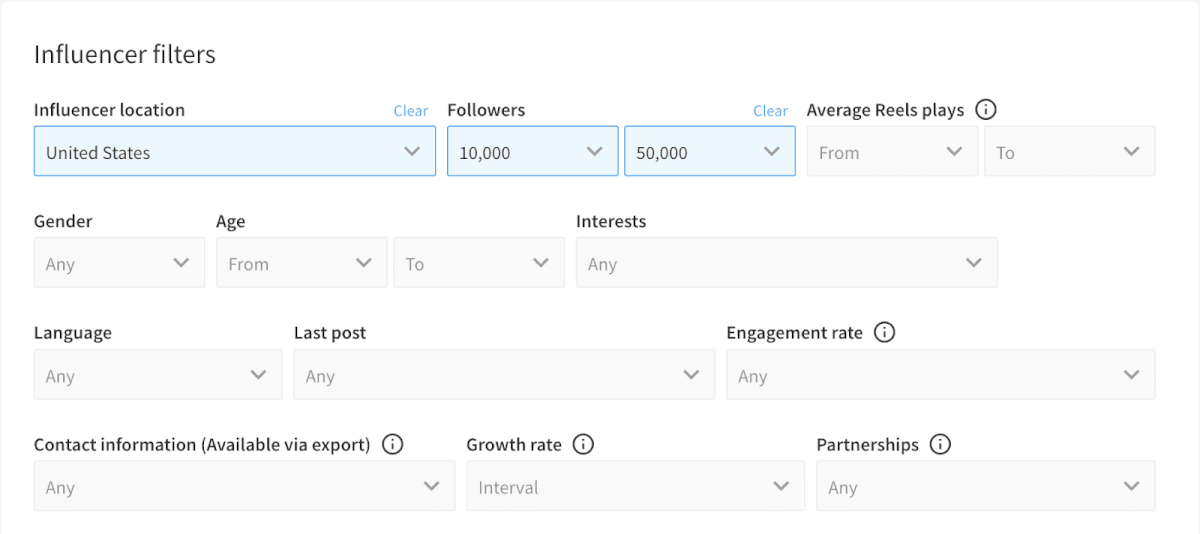Clear the Followers filter

click(x=770, y=111)
